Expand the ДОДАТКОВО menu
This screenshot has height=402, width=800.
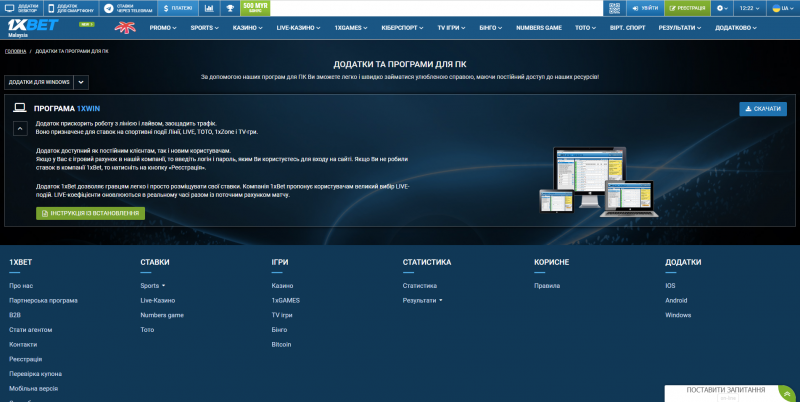tap(736, 28)
